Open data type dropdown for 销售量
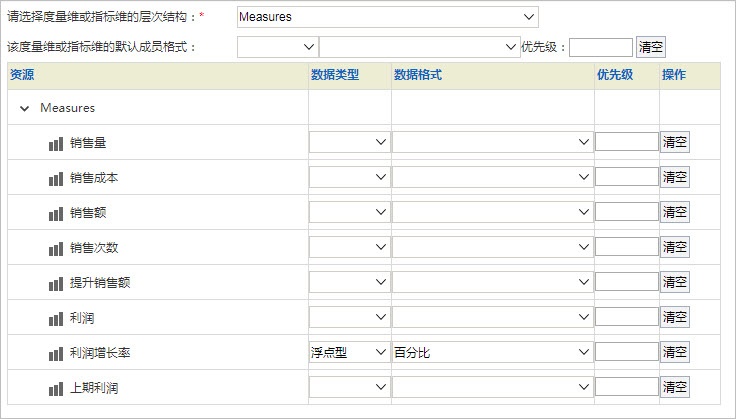Screen dimensions: 736x419 tap(349, 142)
